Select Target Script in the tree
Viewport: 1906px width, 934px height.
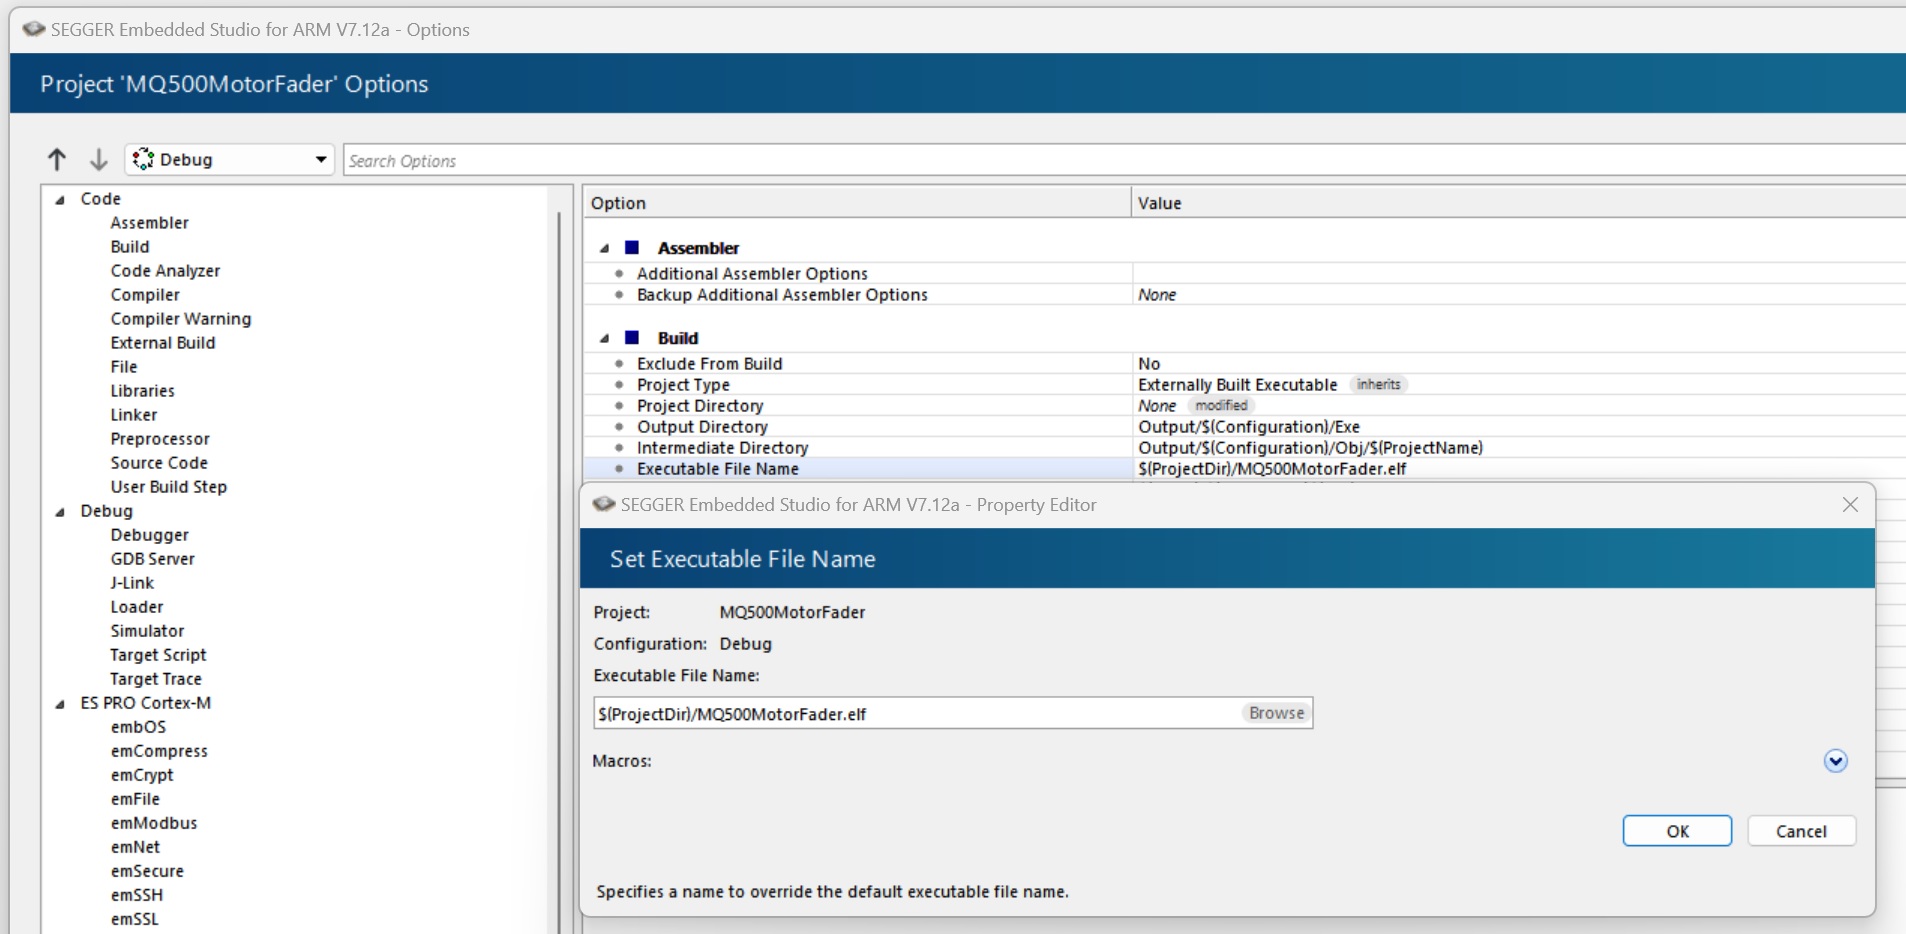158,655
